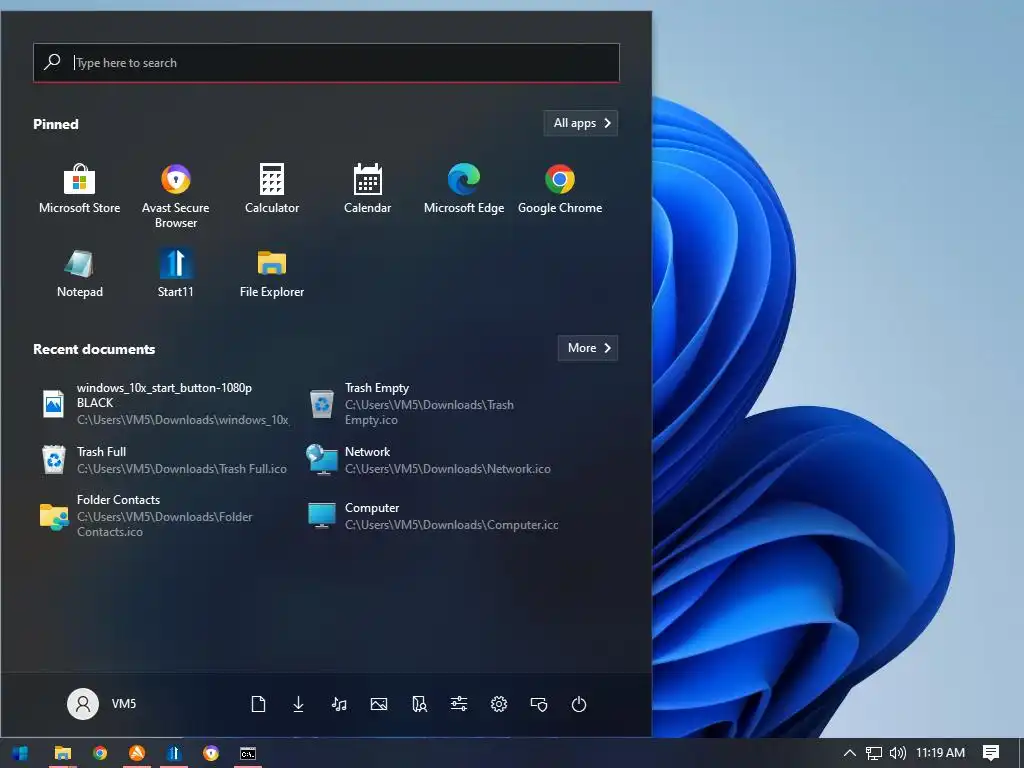Open the Calendar pinned app
This screenshot has width=1024, height=768.
click(x=368, y=189)
